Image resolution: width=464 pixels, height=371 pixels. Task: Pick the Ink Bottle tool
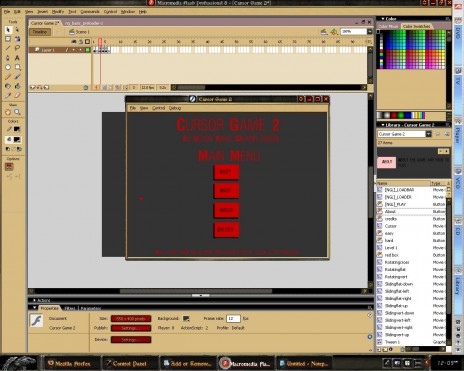tap(8, 86)
